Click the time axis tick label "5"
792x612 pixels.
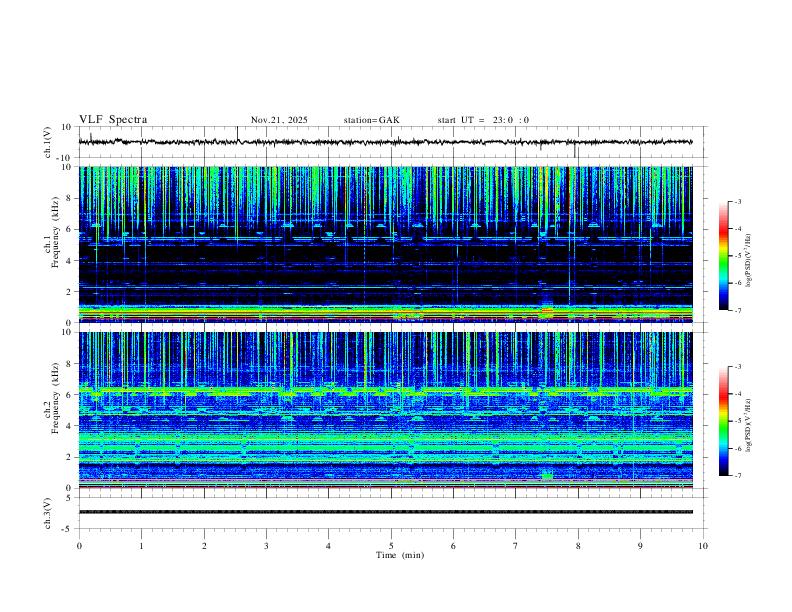pos(391,546)
